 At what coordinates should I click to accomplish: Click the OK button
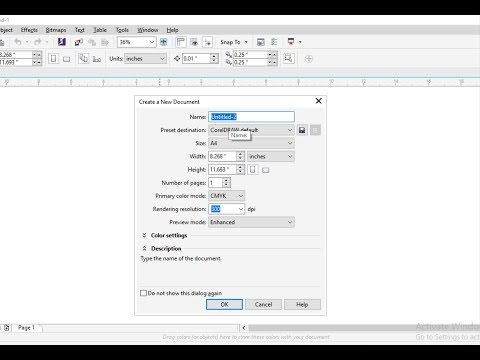[x=224, y=304]
